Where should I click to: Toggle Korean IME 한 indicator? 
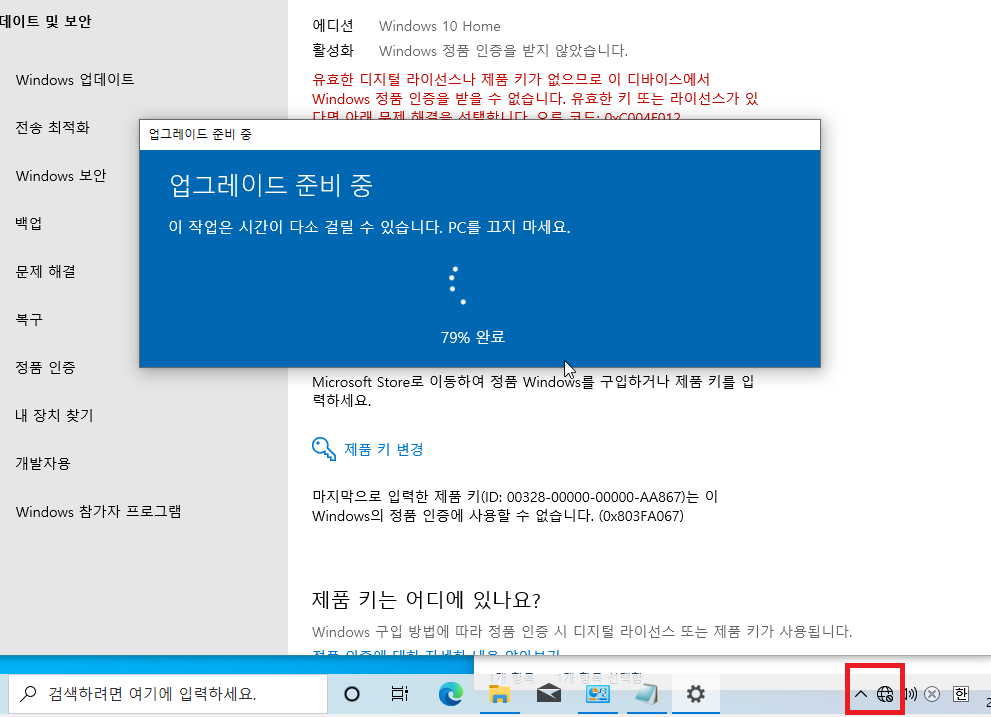pos(961,694)
